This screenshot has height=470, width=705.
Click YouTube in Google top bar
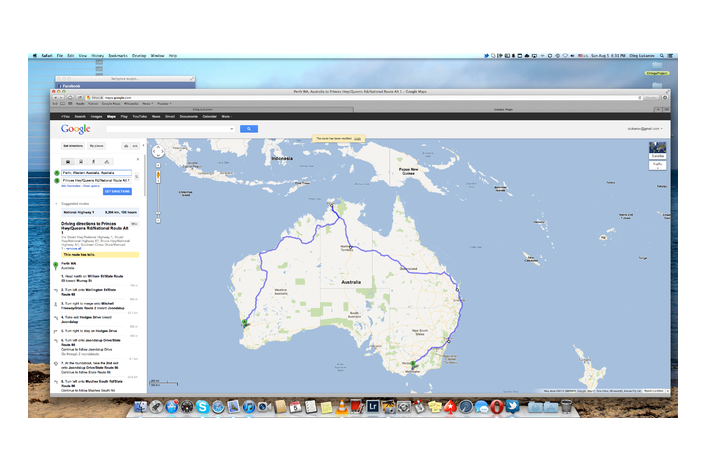(140, 116)
